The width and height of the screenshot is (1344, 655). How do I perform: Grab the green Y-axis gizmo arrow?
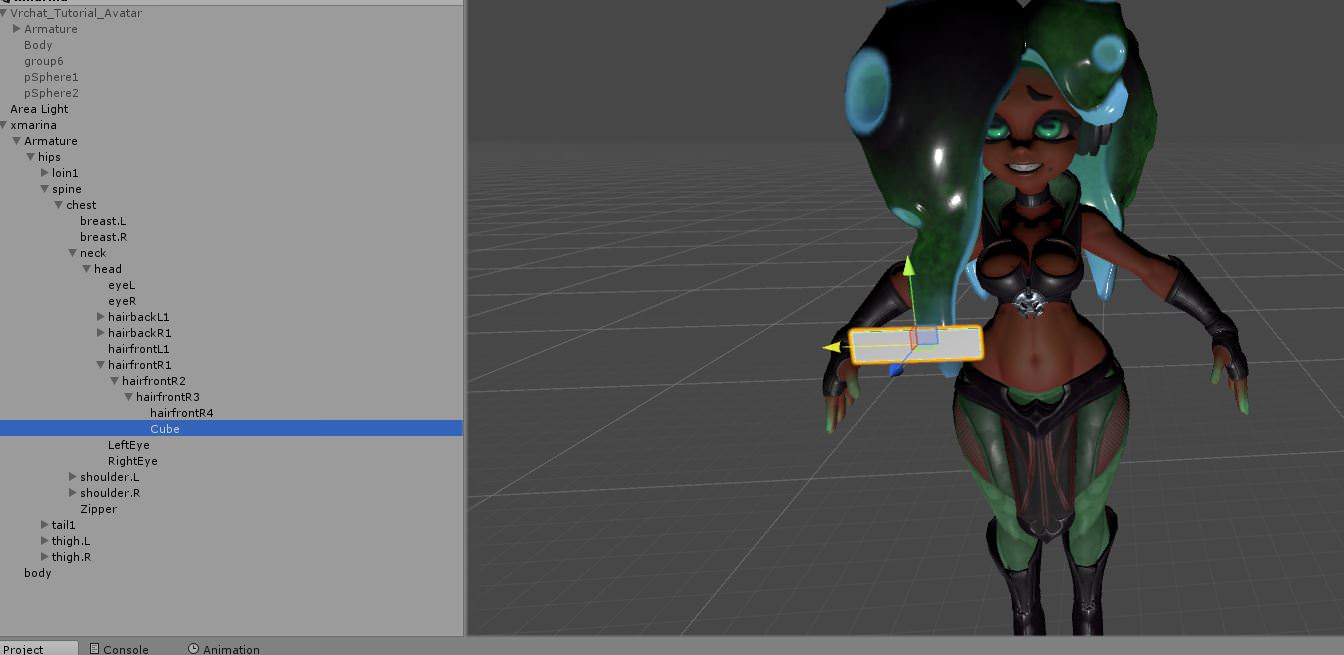click(x=909, y=266)
